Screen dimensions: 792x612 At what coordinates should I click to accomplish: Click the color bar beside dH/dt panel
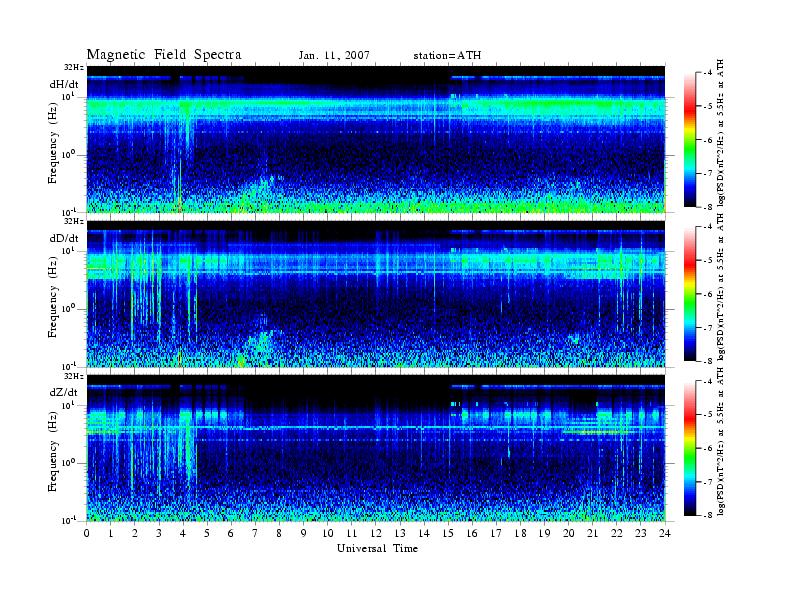tap(690, 139)
